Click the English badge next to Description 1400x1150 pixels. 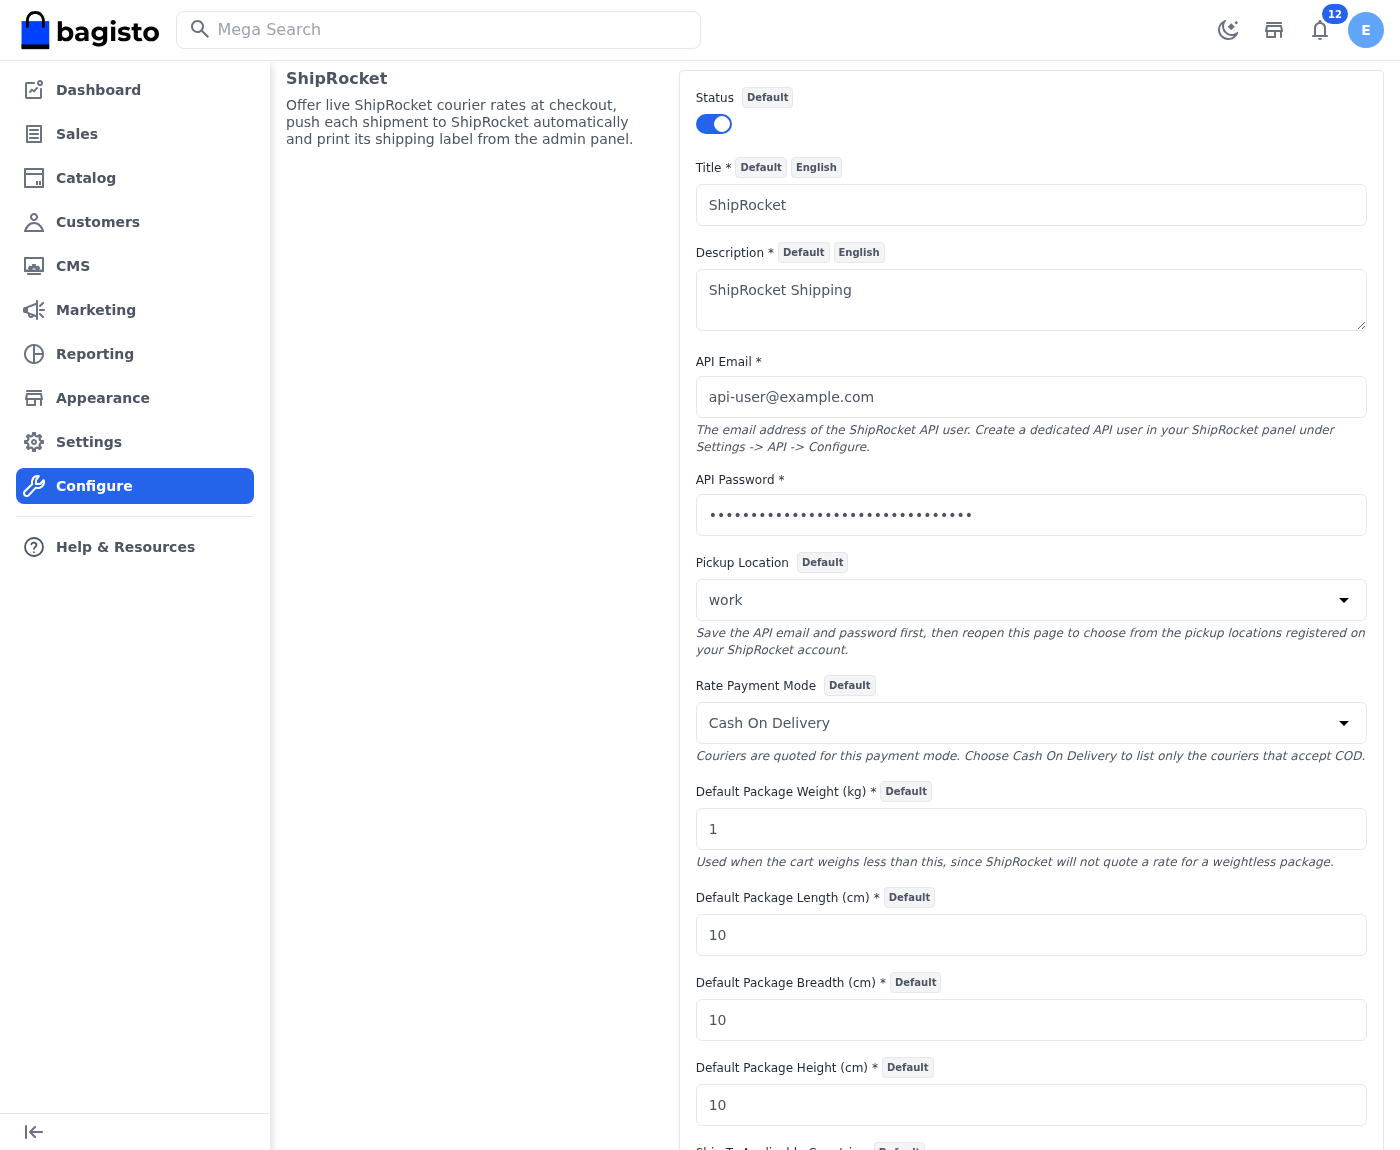tap(859, 252)
